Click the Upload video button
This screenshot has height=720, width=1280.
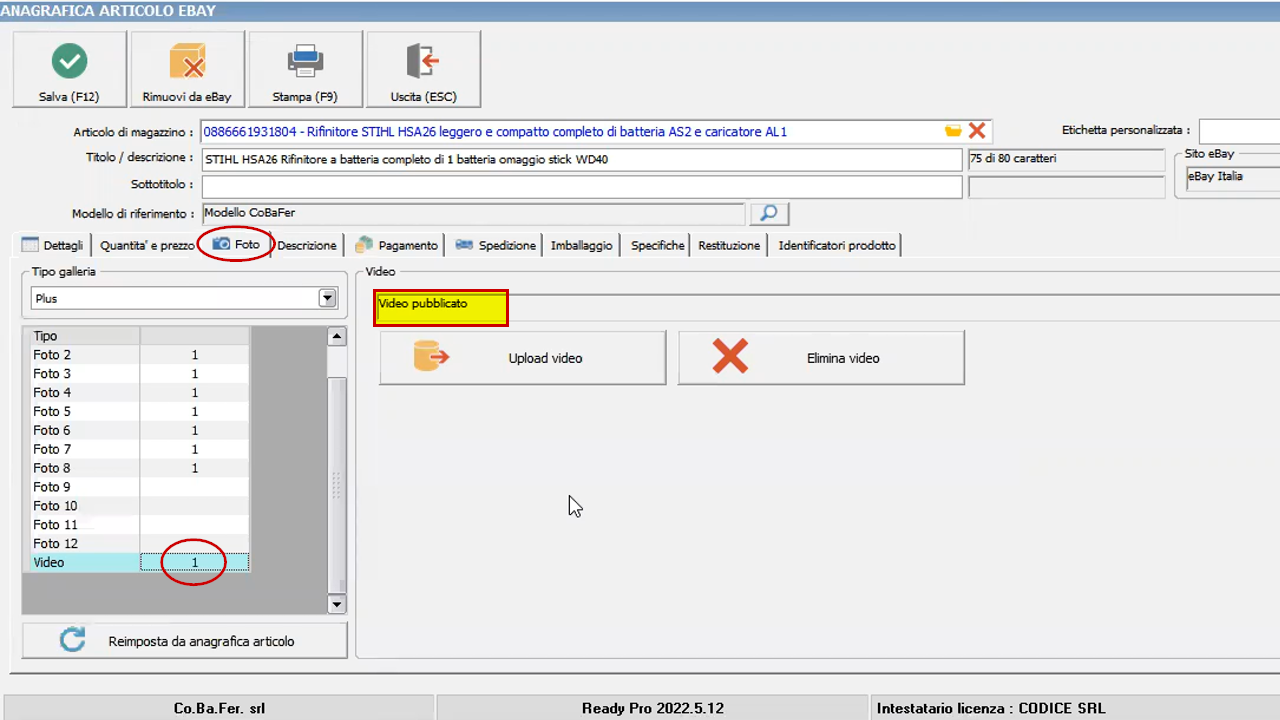(522, 358)
